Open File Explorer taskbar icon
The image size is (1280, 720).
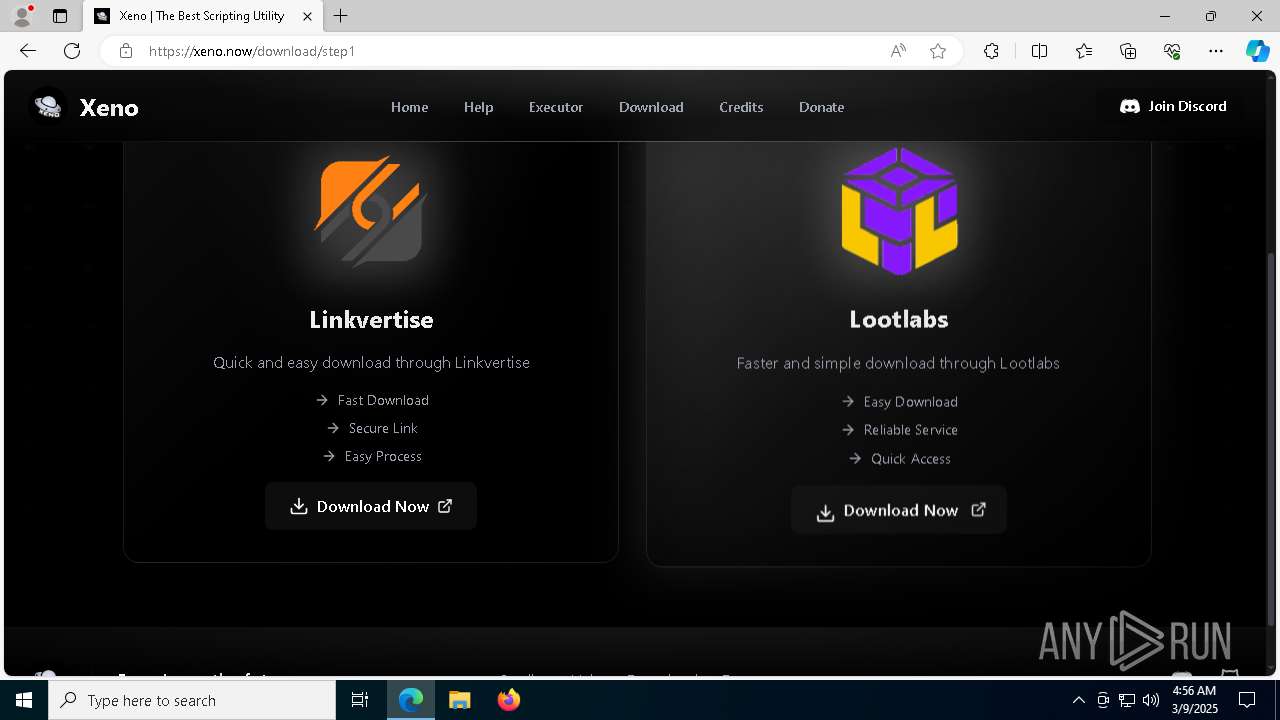[459, 700]
